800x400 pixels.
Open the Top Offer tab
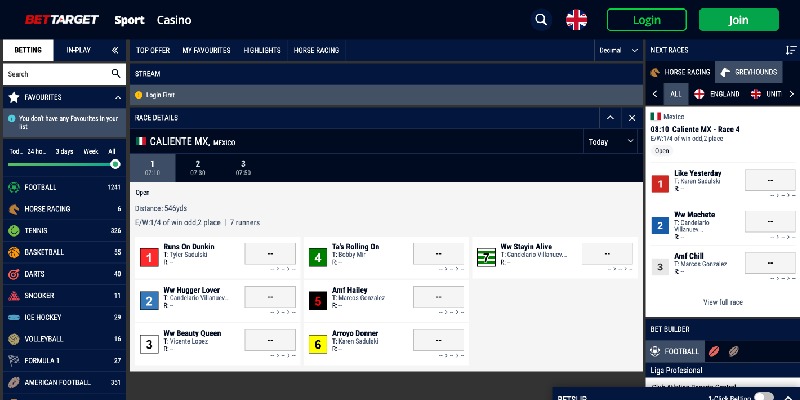[153, 50]
